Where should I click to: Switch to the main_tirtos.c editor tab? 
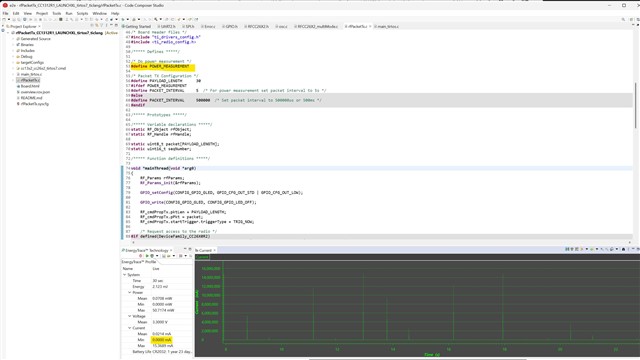[387, 27]
